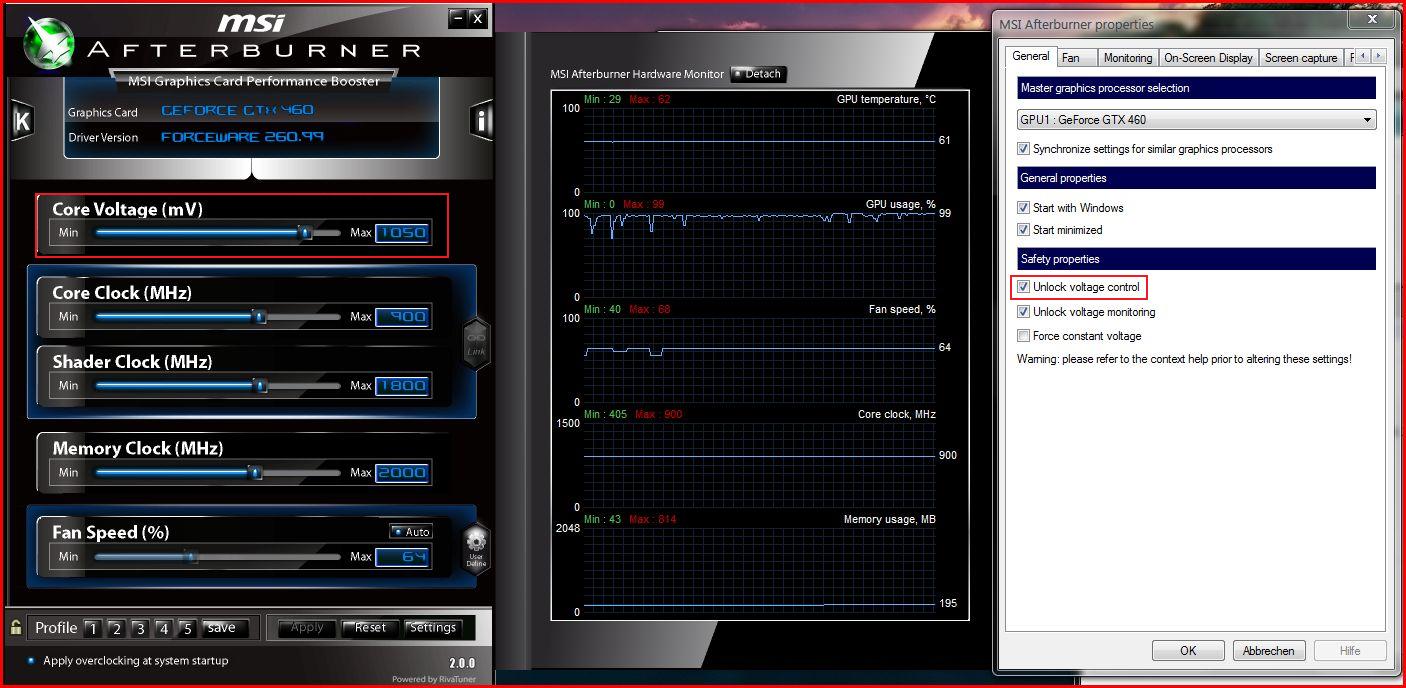Click the Core Voltage slider handle
The image size is (1406, 688).
click(x=306, y=232)
